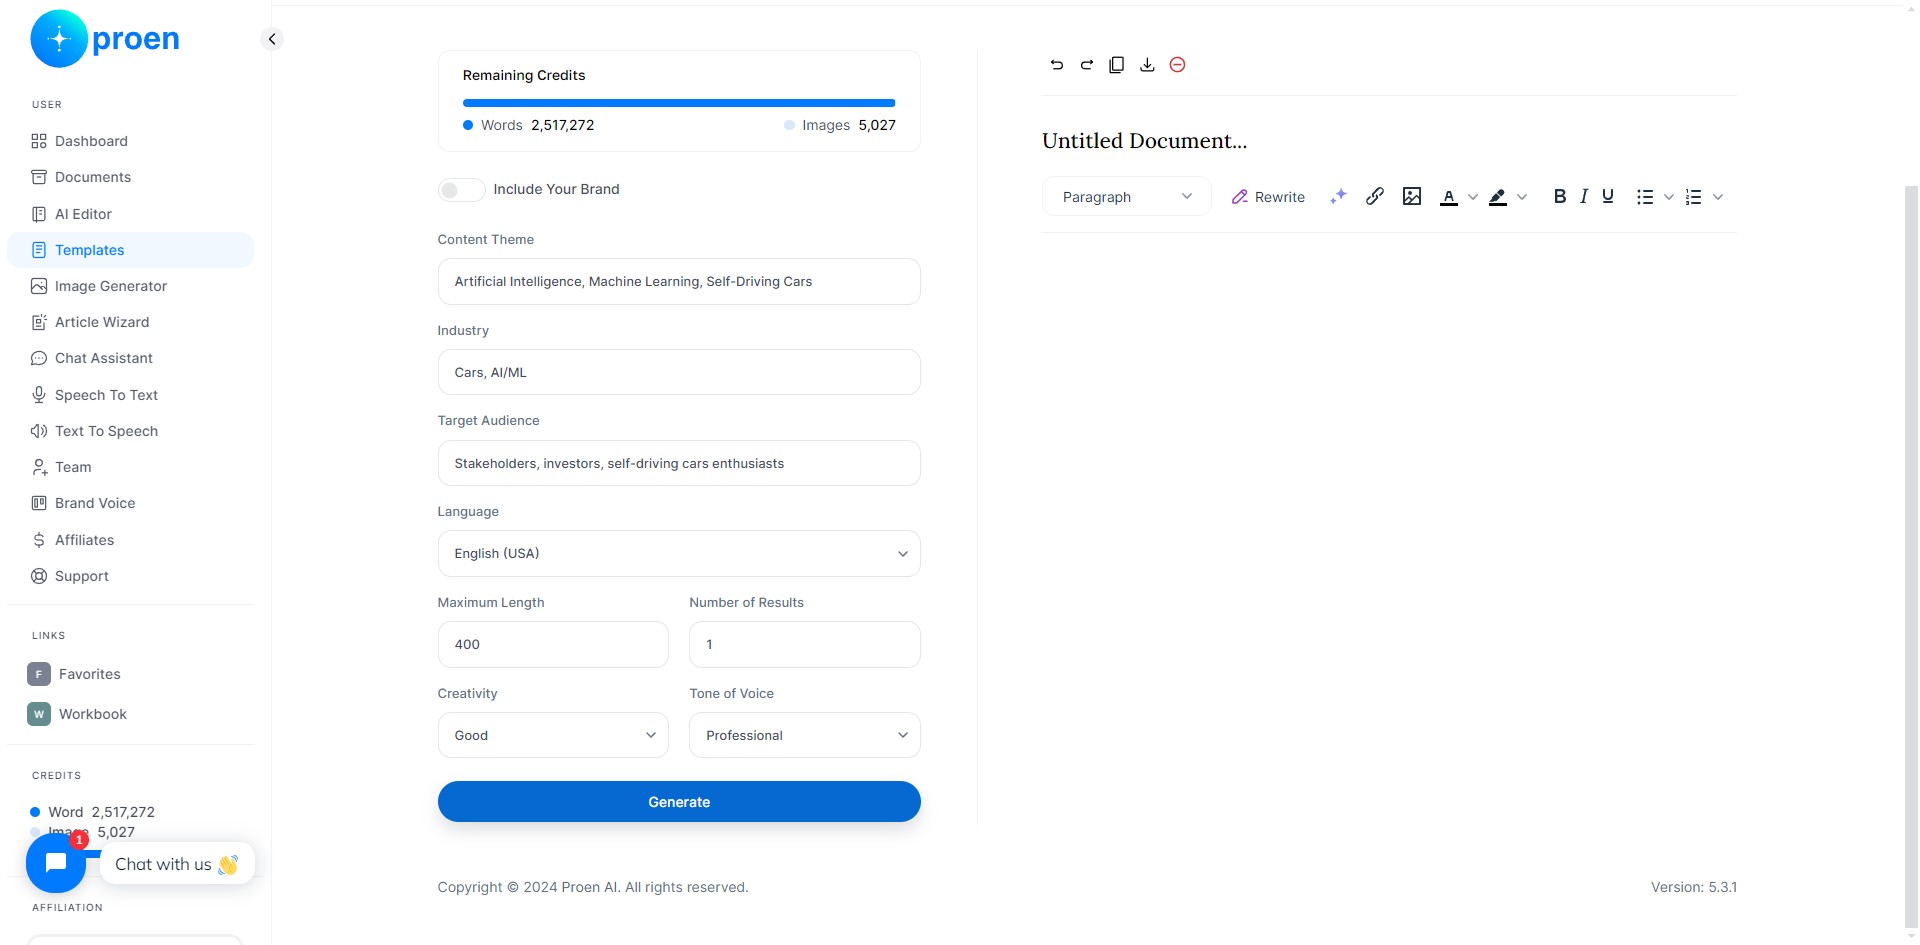Insert a link using the chain icon

click(x=1375, y=196)
